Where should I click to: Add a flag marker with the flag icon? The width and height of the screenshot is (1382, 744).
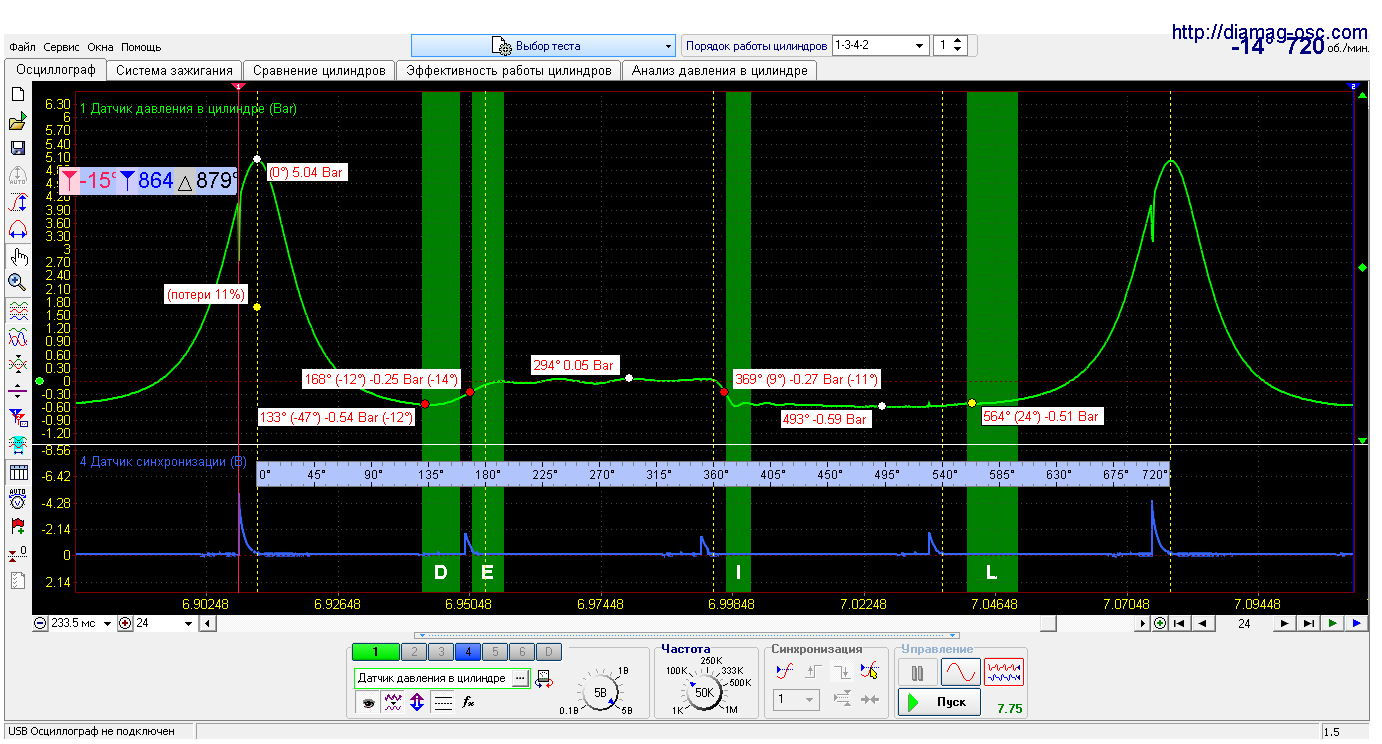[17, 525]
